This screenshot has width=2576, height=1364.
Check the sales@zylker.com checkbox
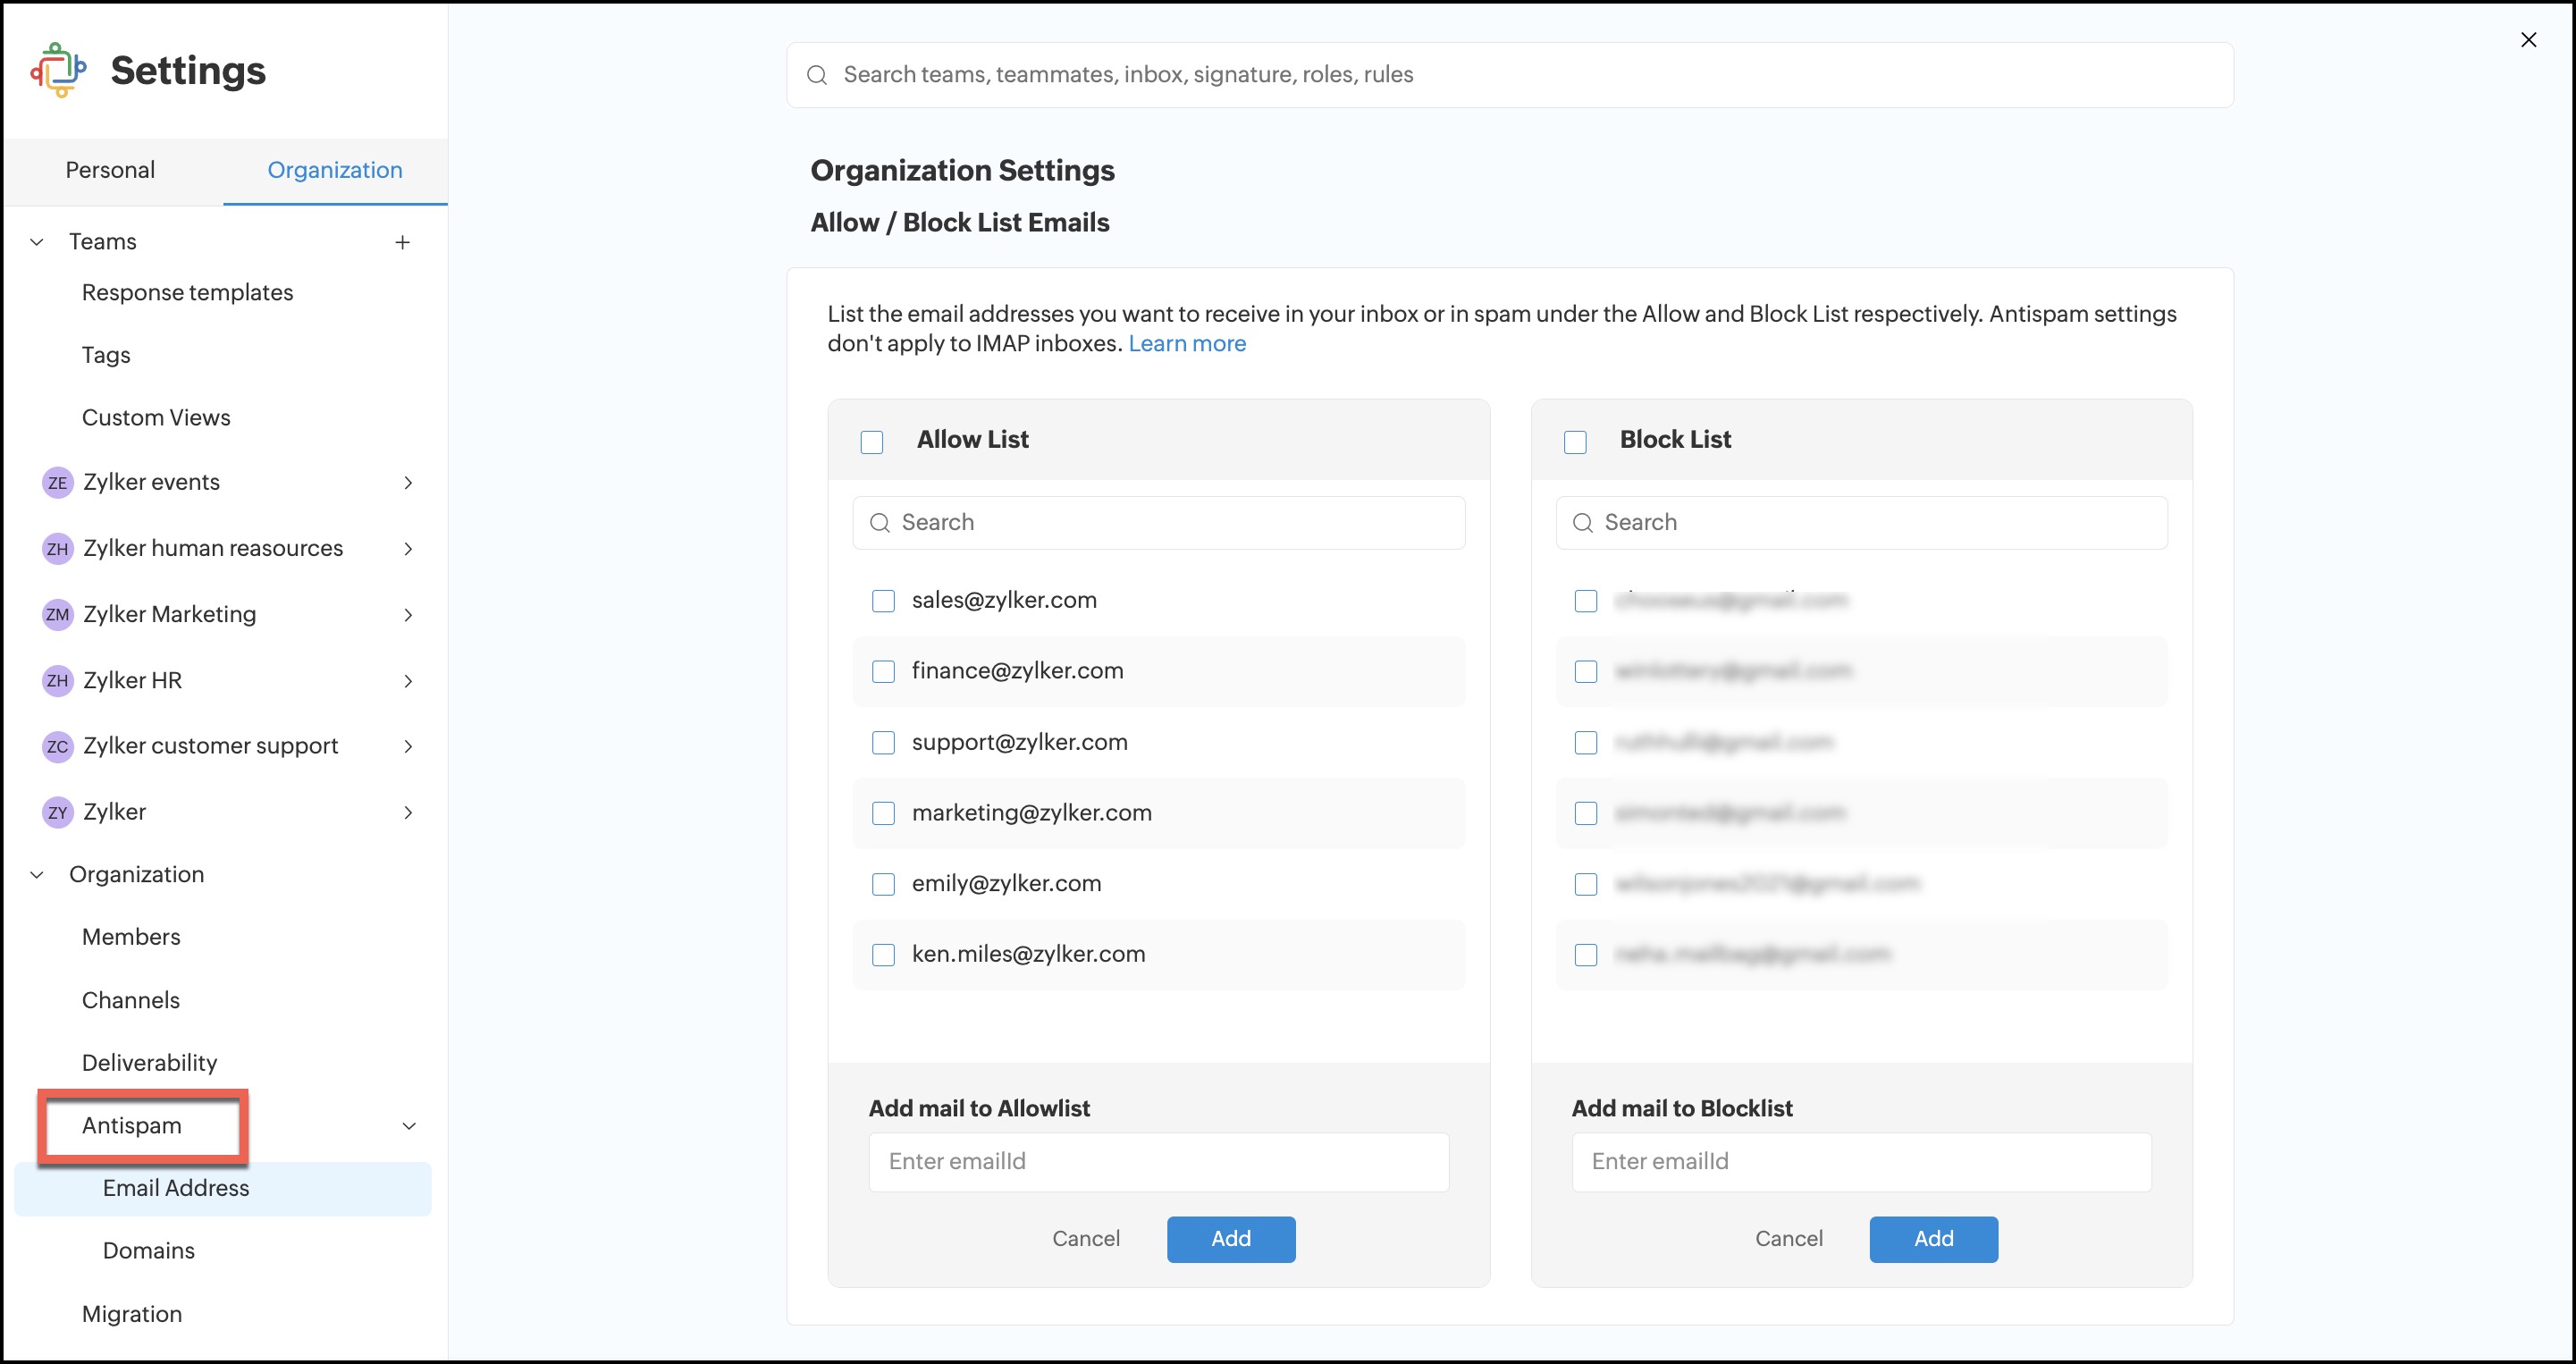(883, 601)
